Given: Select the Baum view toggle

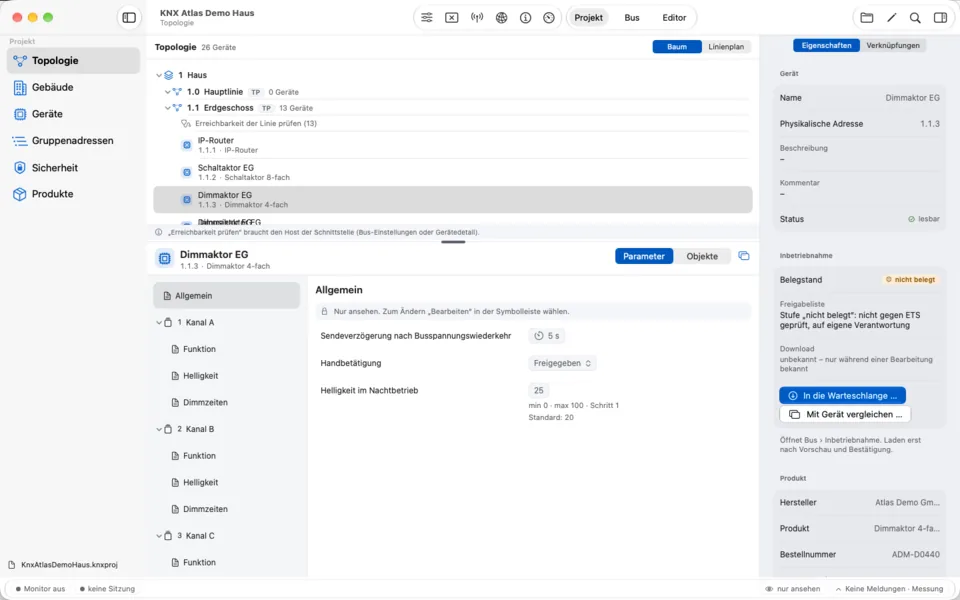Looking at the screenshot, I should pos(677,47).
